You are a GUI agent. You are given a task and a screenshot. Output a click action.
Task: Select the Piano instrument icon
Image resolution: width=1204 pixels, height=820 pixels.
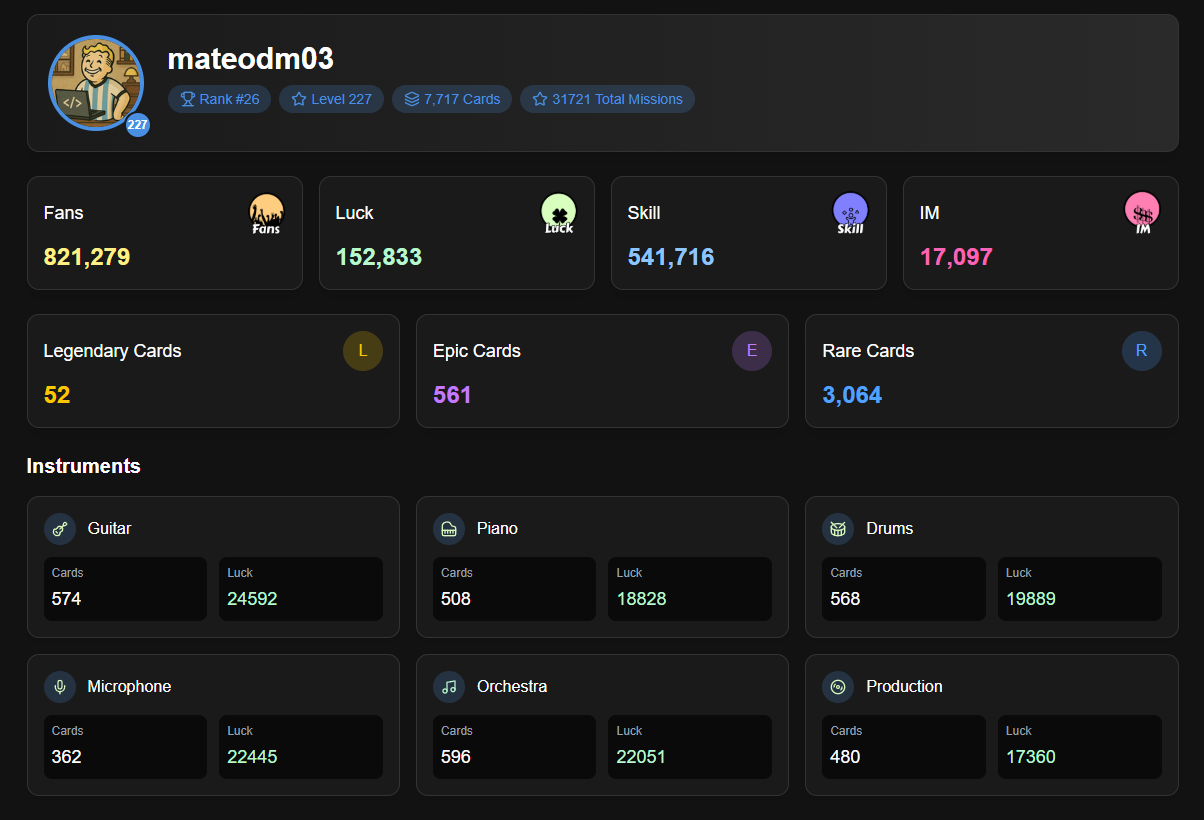click(x=449, y=529)
